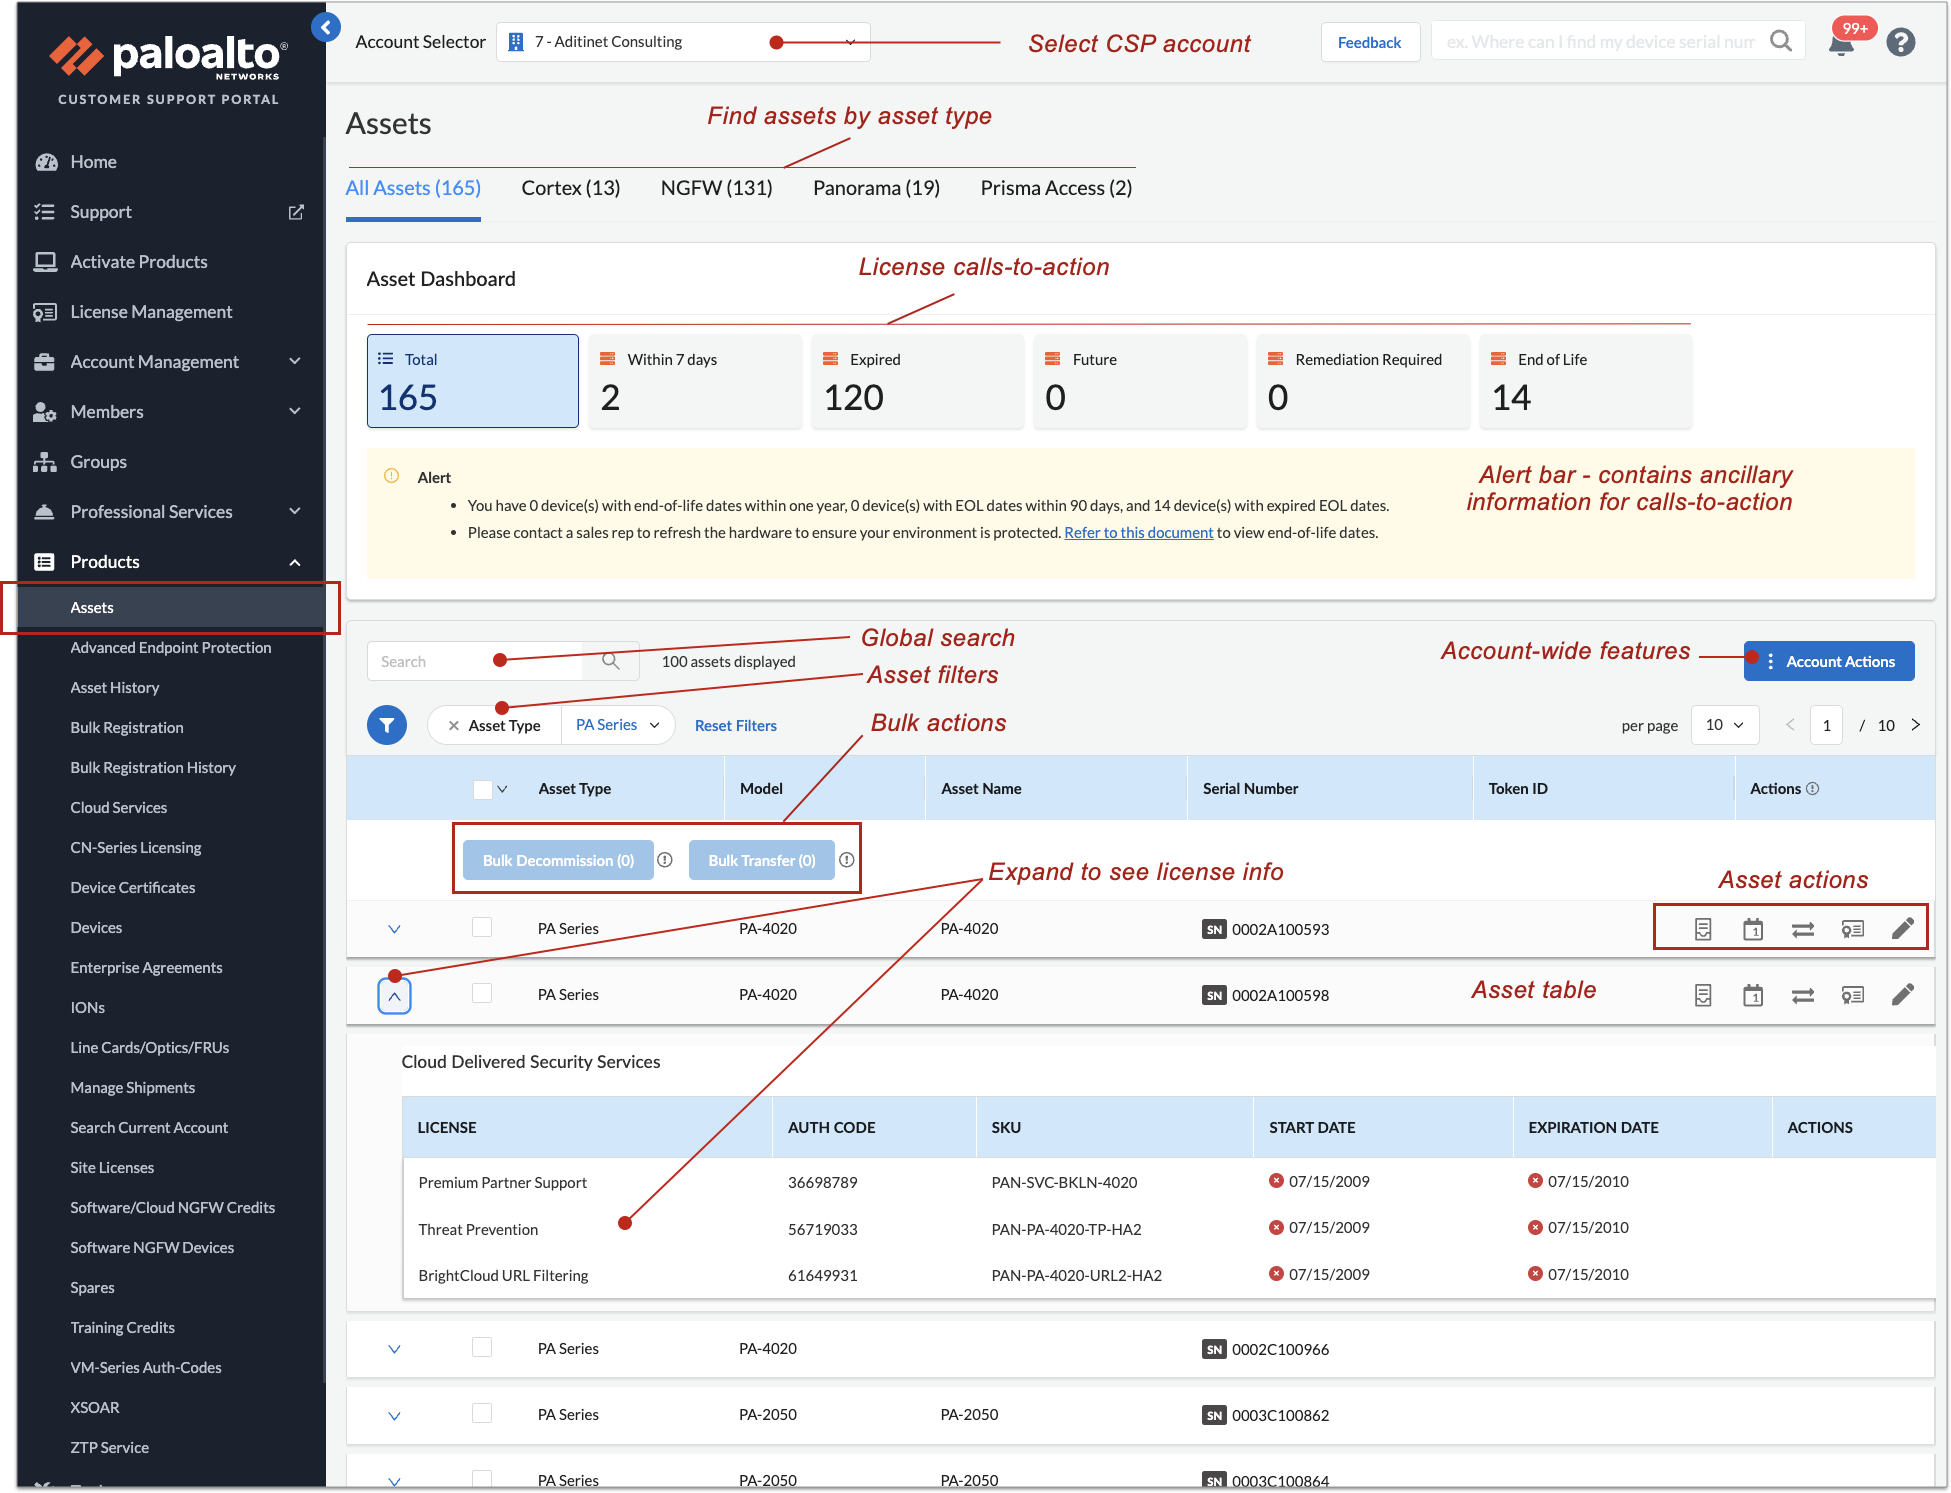1951x1493 pixels.
Task: Open Asset History in the sidebar
Action: point(115,688)
